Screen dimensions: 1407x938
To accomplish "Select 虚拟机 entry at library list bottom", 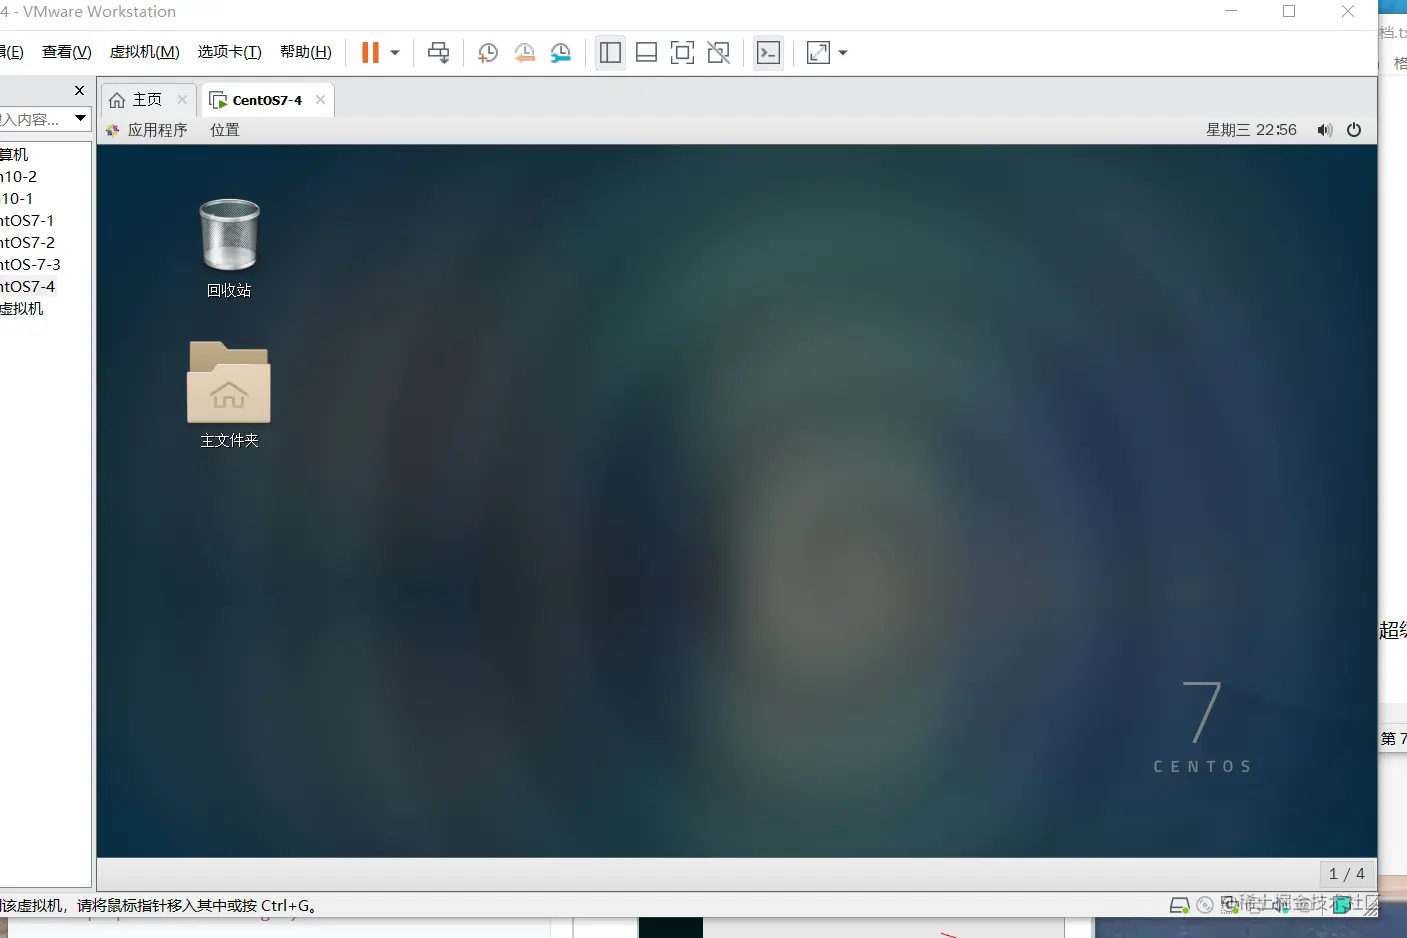I will click(x=22, y=308).
